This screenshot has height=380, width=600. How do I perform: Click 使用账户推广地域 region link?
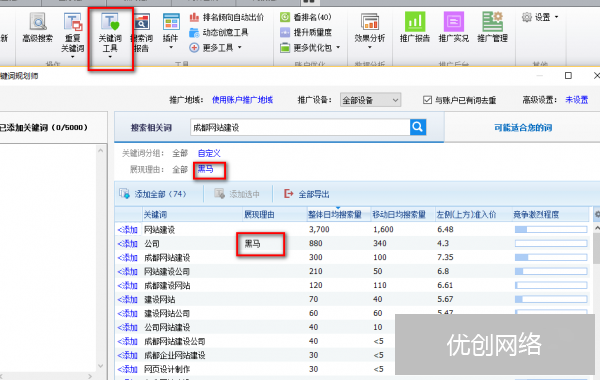tap(243, 100)
